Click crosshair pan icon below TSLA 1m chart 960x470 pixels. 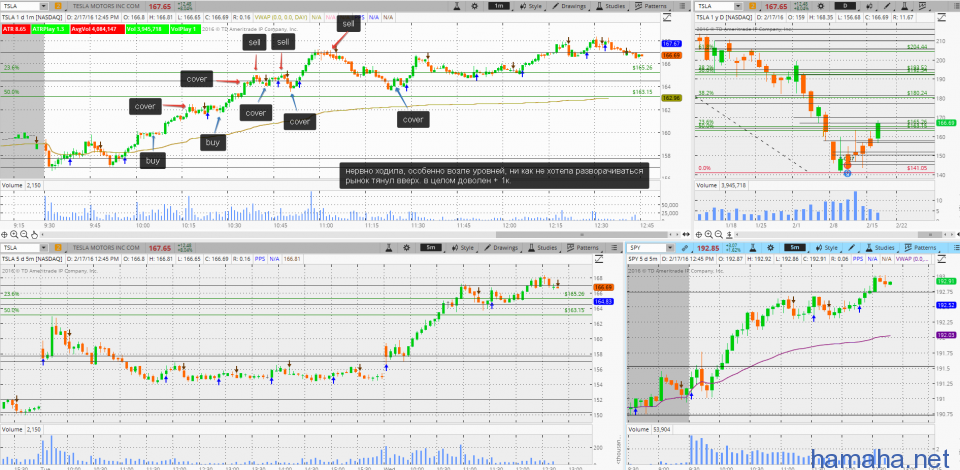point(5,235)
